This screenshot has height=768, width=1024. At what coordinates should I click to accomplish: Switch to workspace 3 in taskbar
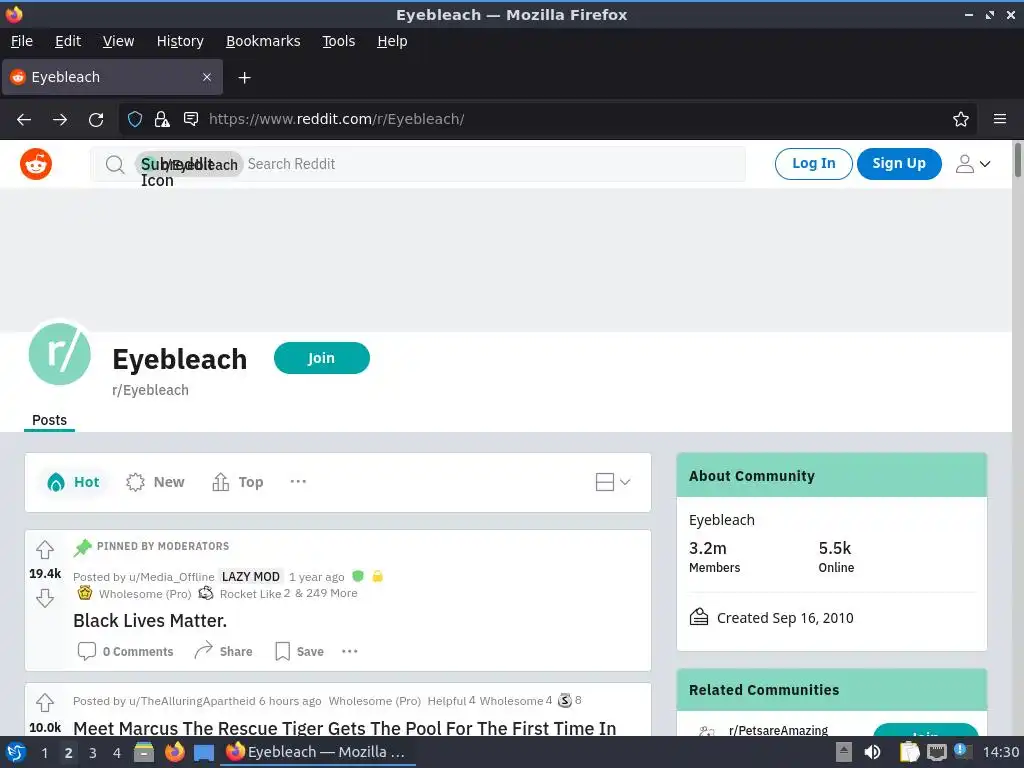[x=93, y=753]
